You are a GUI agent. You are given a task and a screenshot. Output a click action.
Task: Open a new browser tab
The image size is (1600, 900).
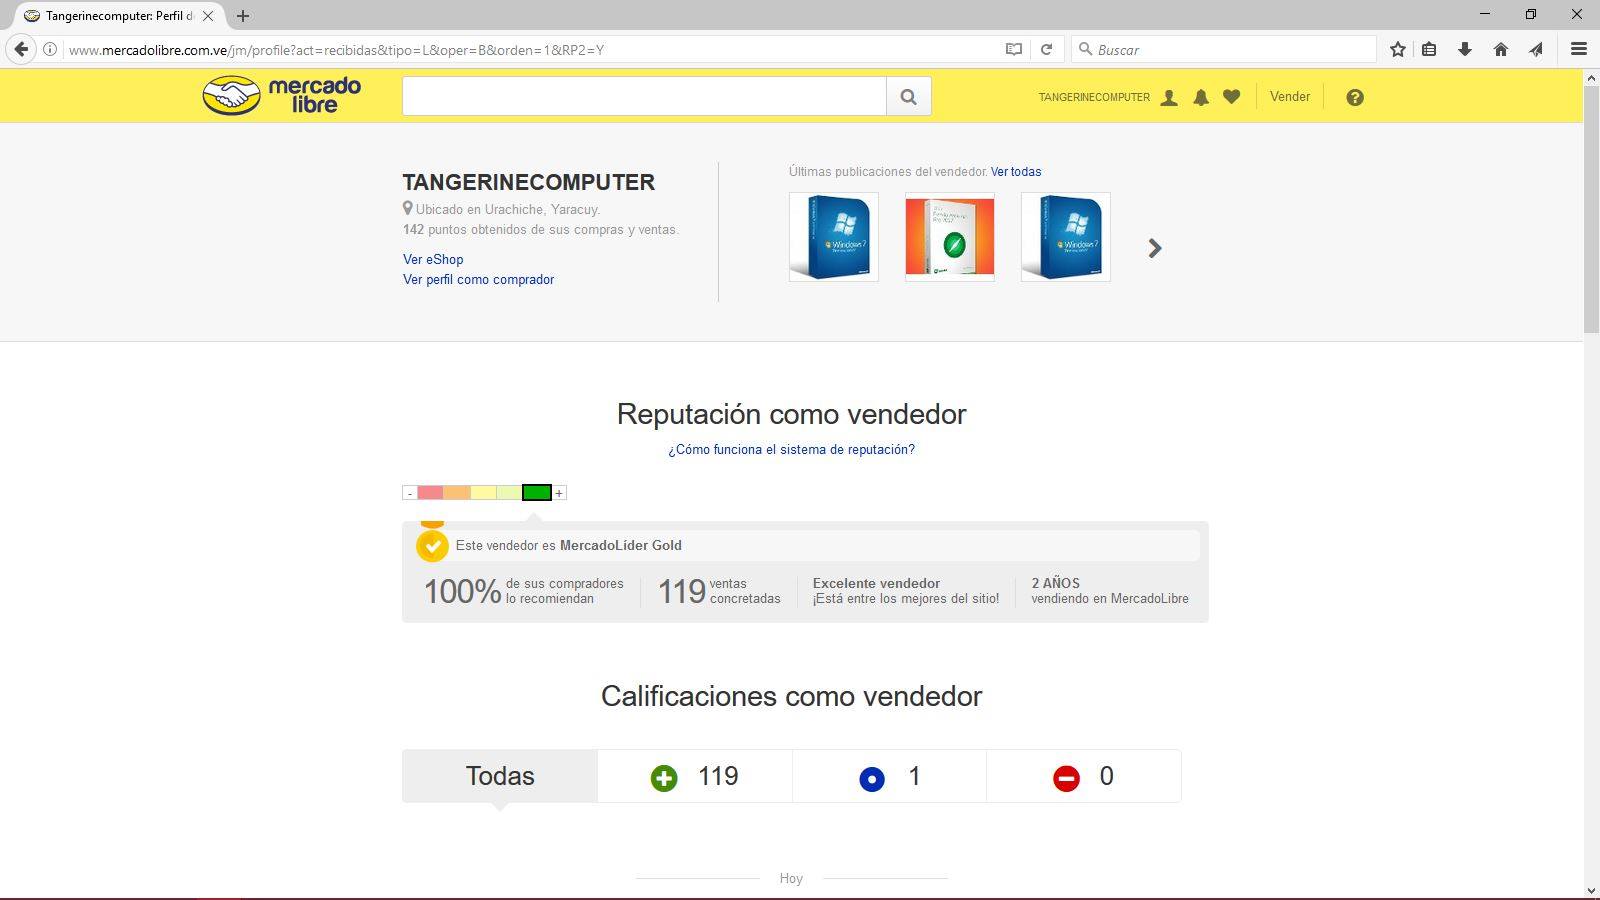(243, 16)
